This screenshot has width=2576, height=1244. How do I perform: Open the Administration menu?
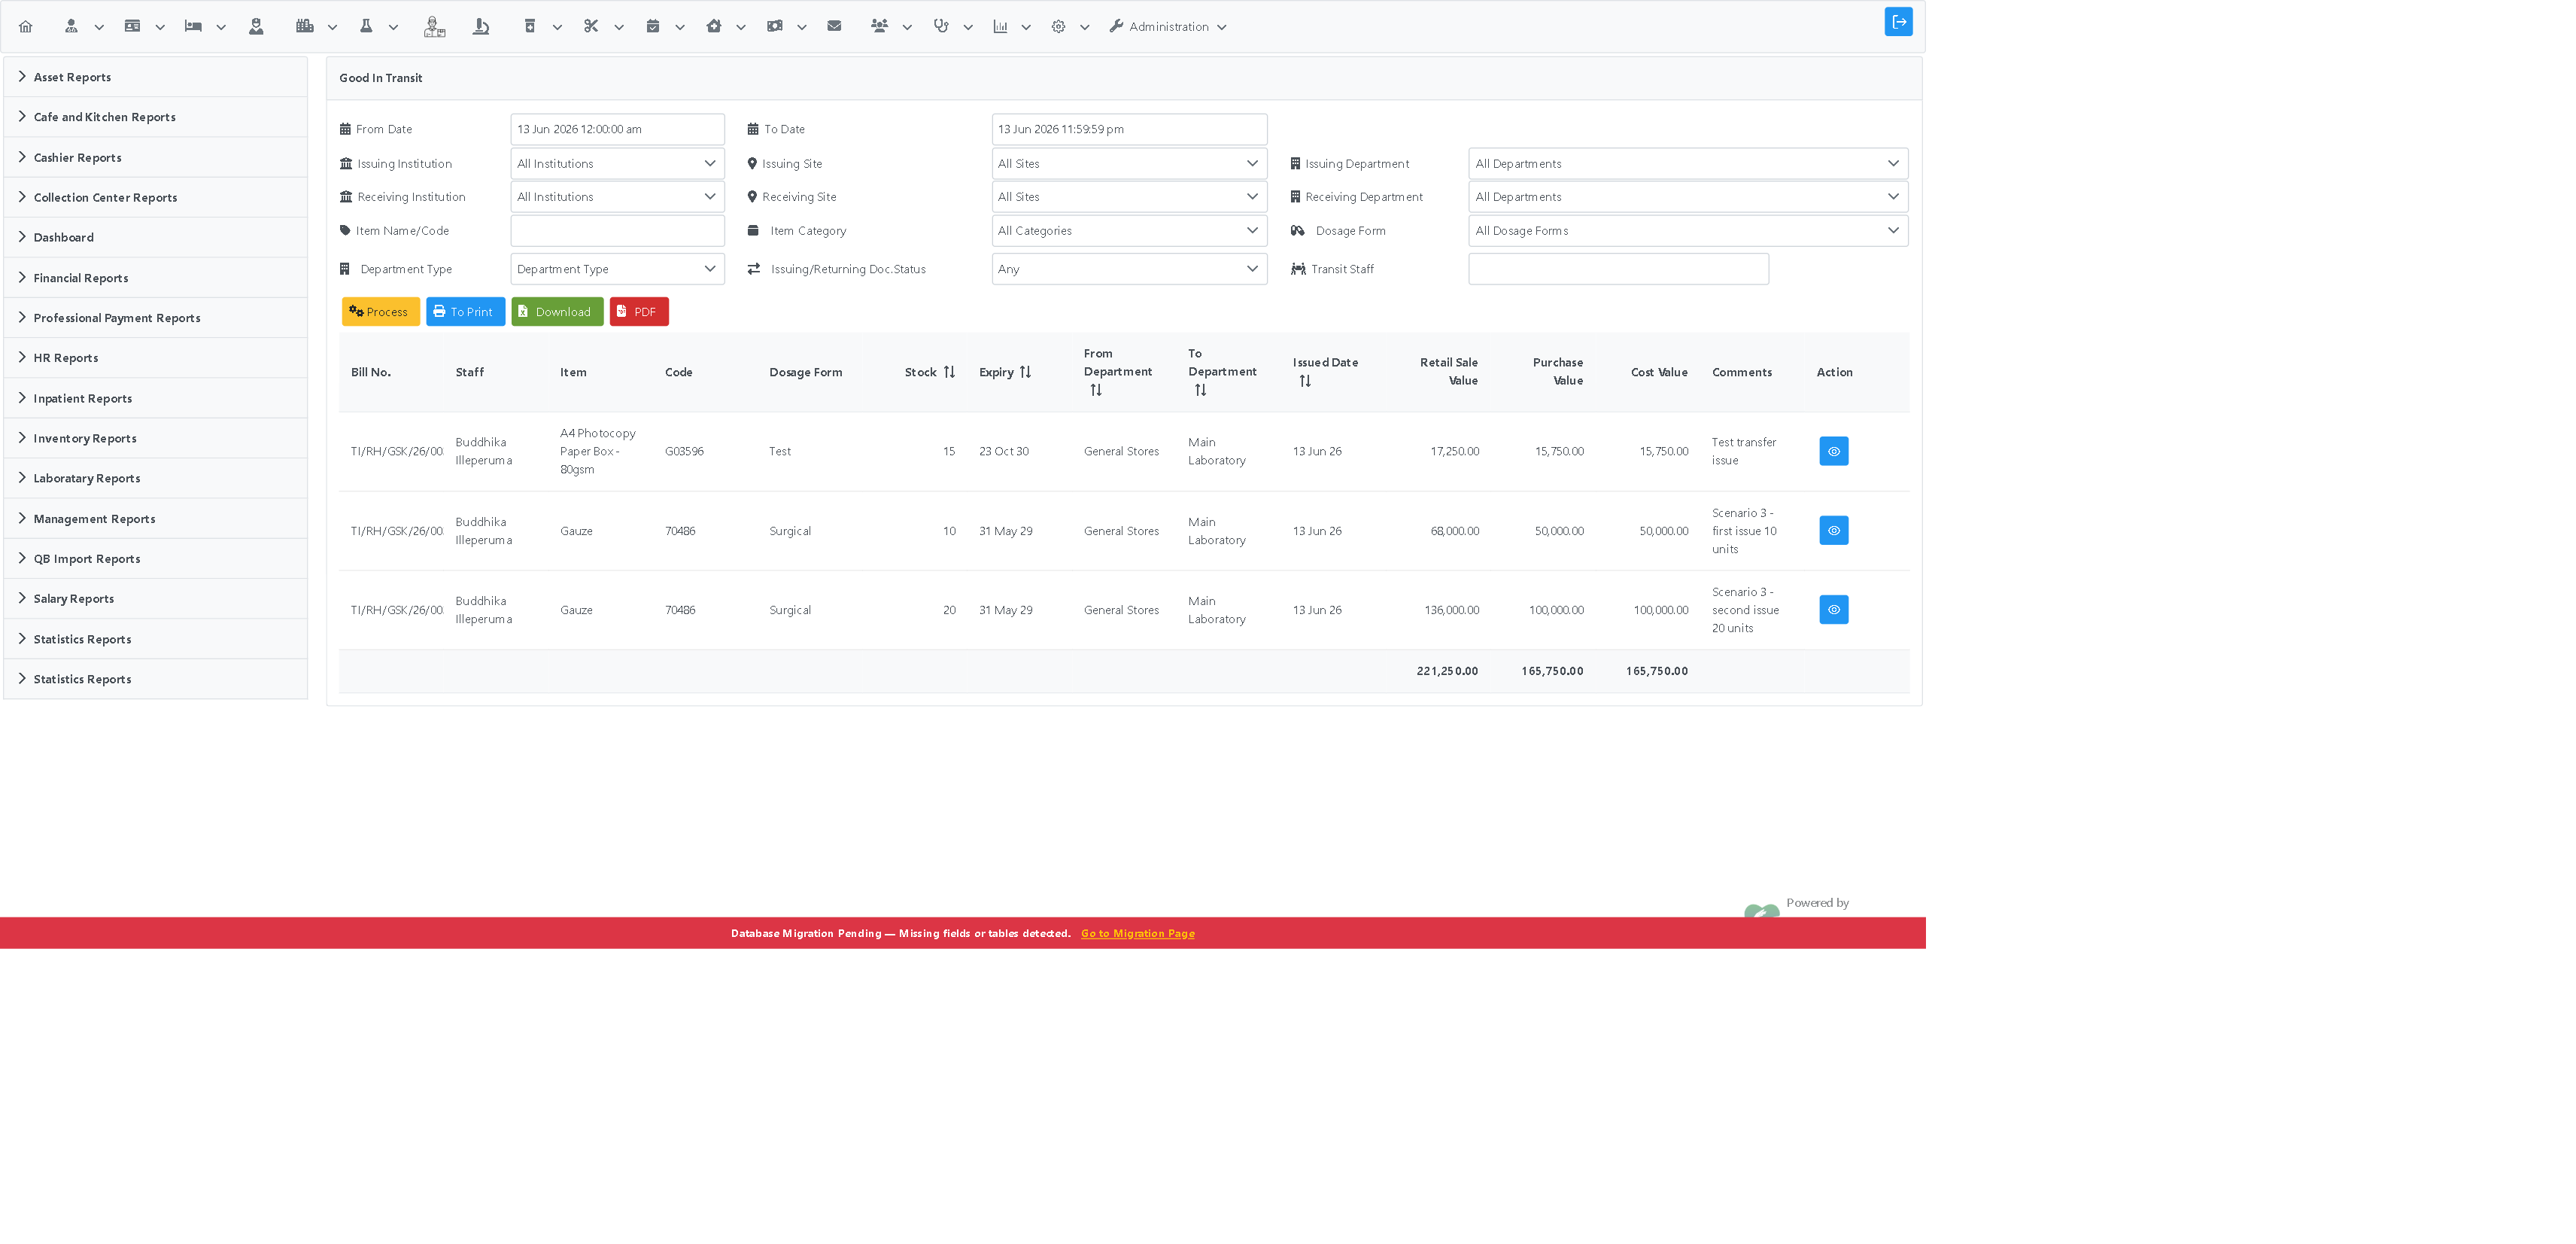point(1168,27)
